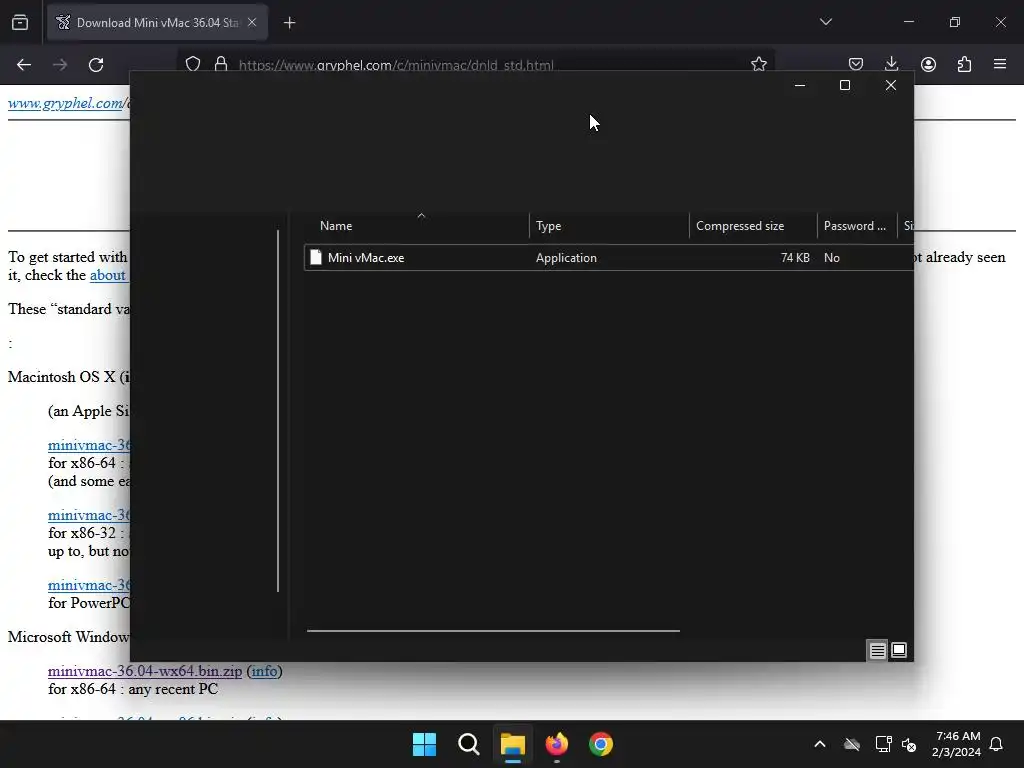Open the notifications bell
Image resolution: width=1024 pixels, height=768 pixels.
[x=996, y=744]
